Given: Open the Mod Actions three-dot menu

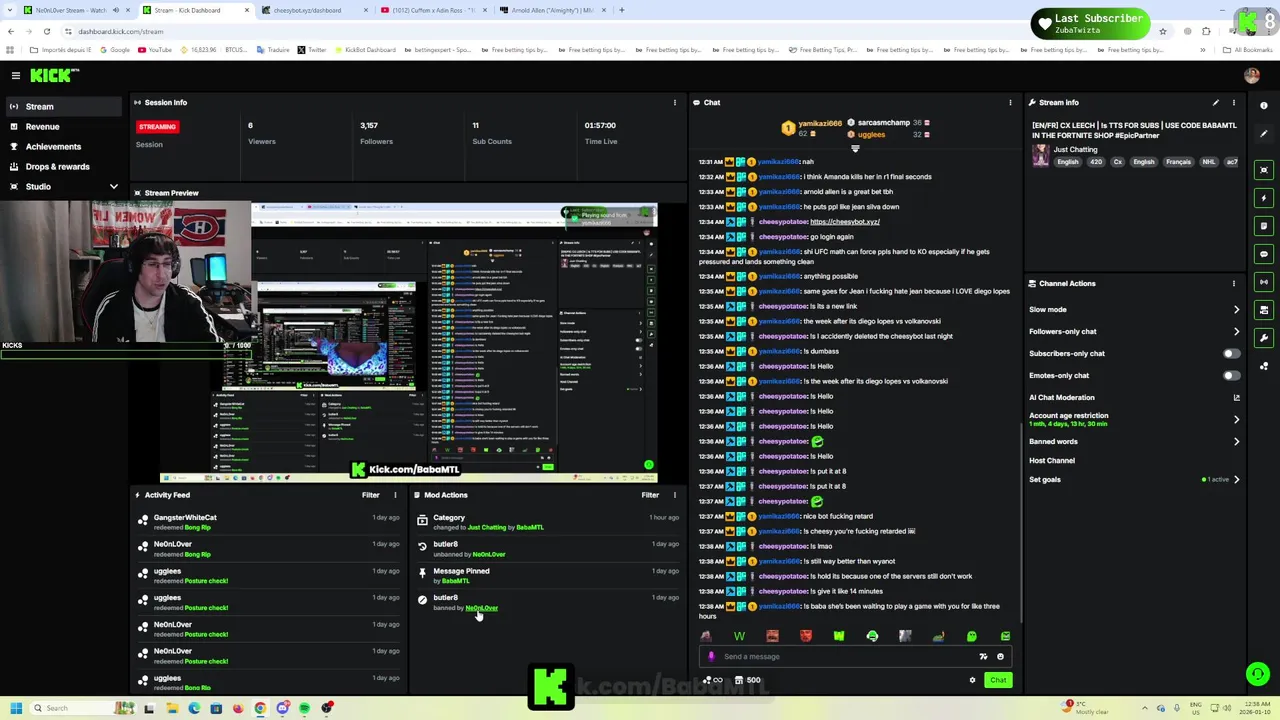Looking at the screenshot, I should point(674,495).
